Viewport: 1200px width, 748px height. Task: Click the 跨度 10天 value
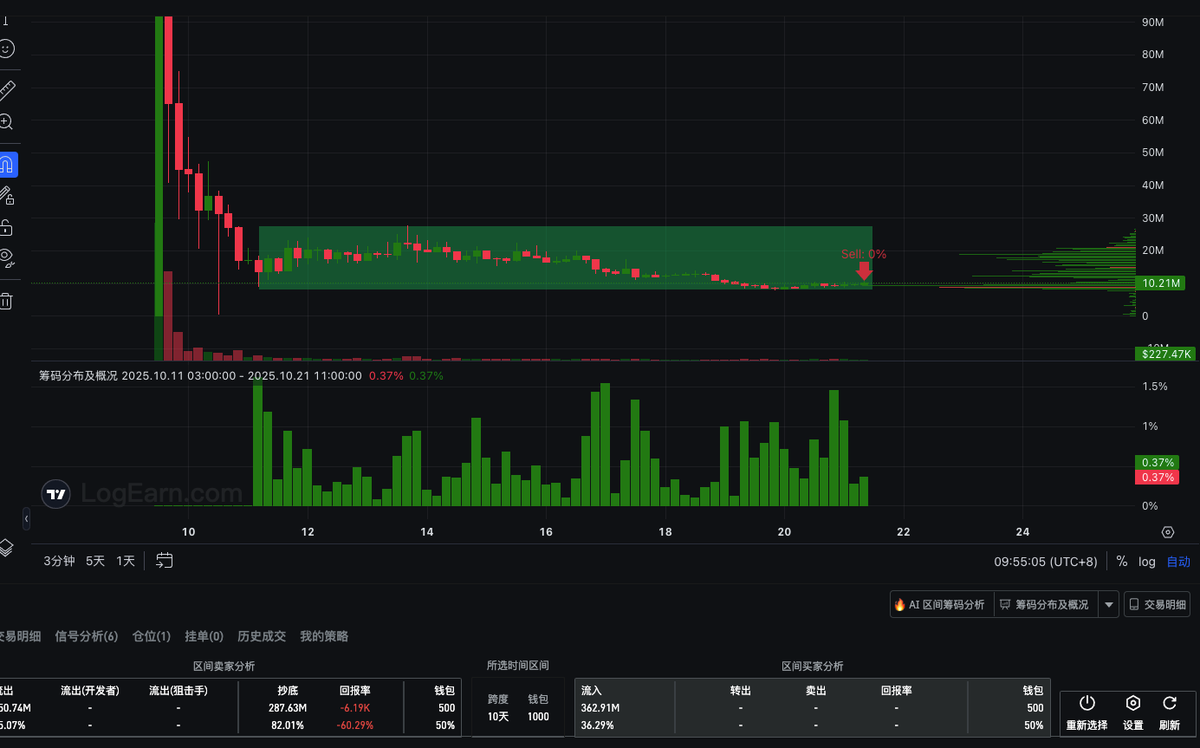(x=499, y=716)
